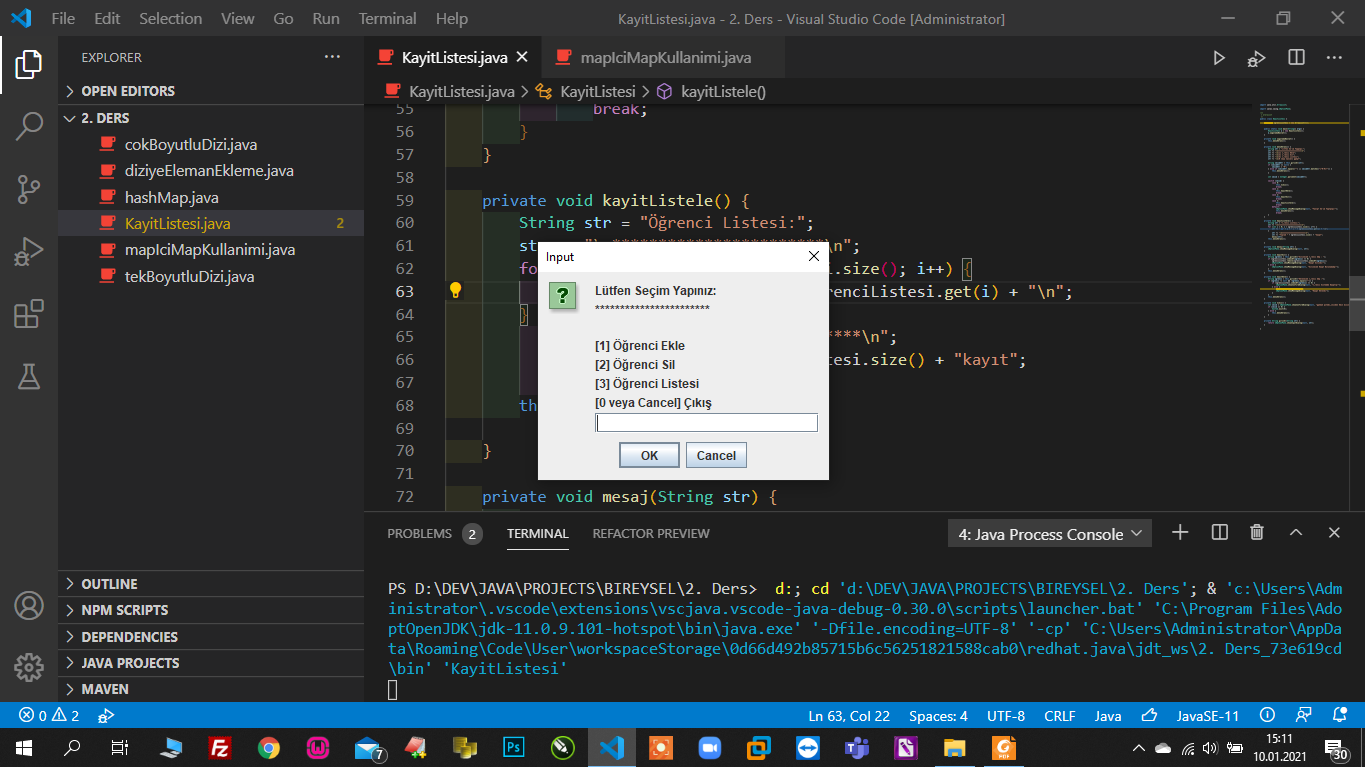
Task: Click the Split Editor icon
Action: [1296, 58]
